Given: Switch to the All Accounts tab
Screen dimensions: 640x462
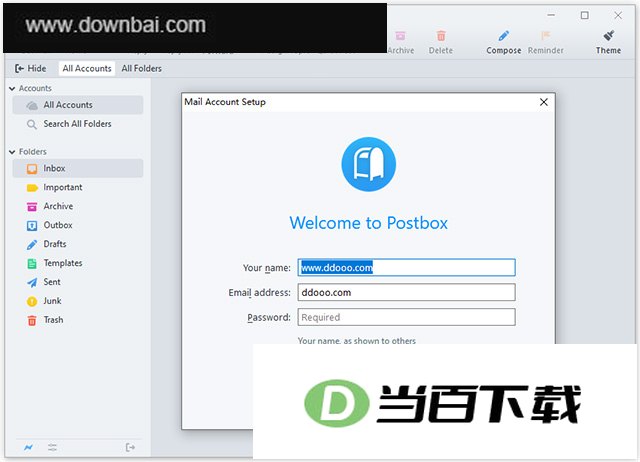Looking at the screenshot, I should [x=87, y=68].
